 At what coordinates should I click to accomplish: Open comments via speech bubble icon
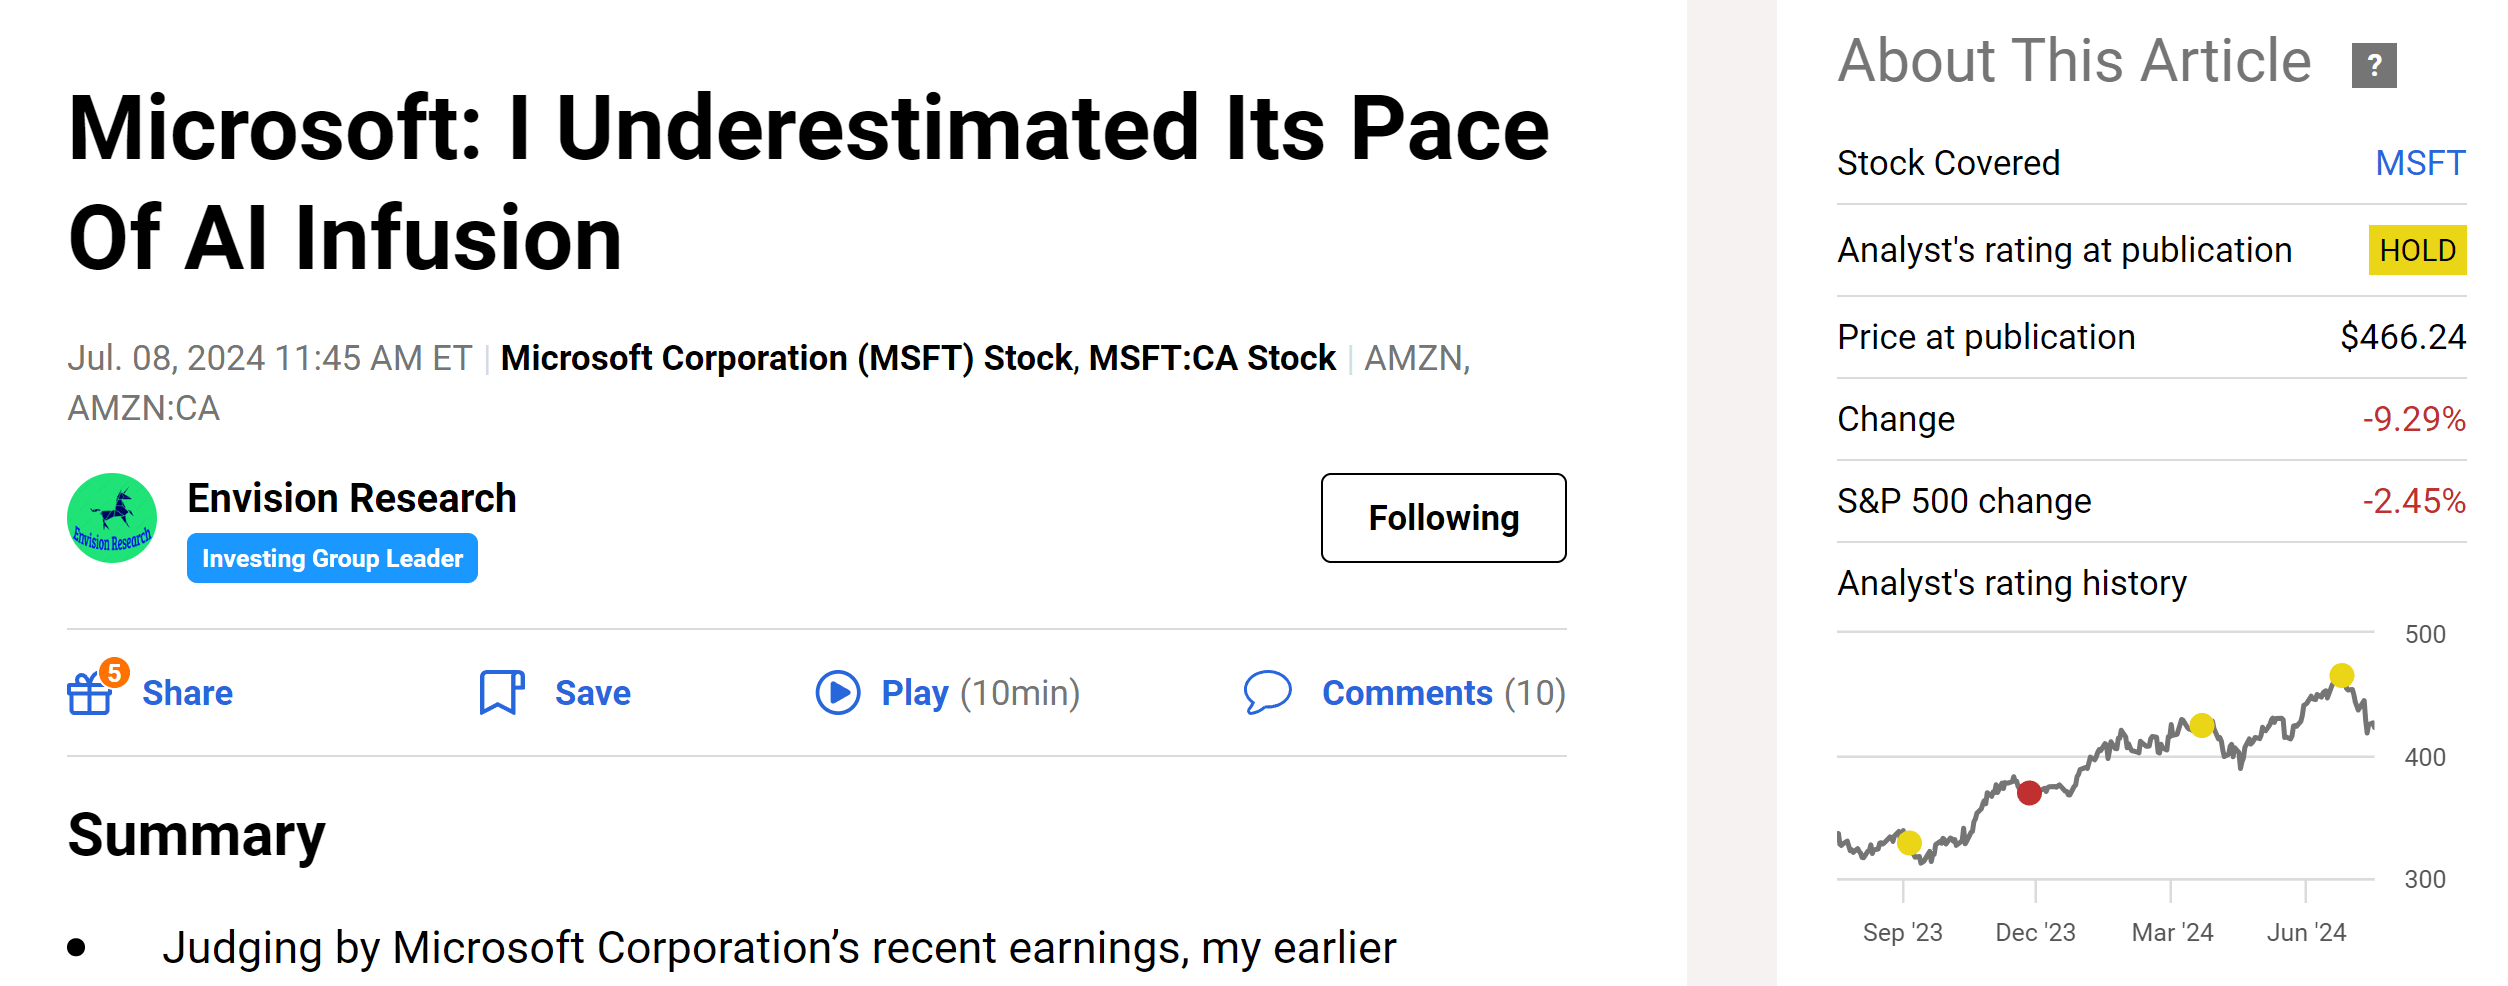coord(1268,691)
